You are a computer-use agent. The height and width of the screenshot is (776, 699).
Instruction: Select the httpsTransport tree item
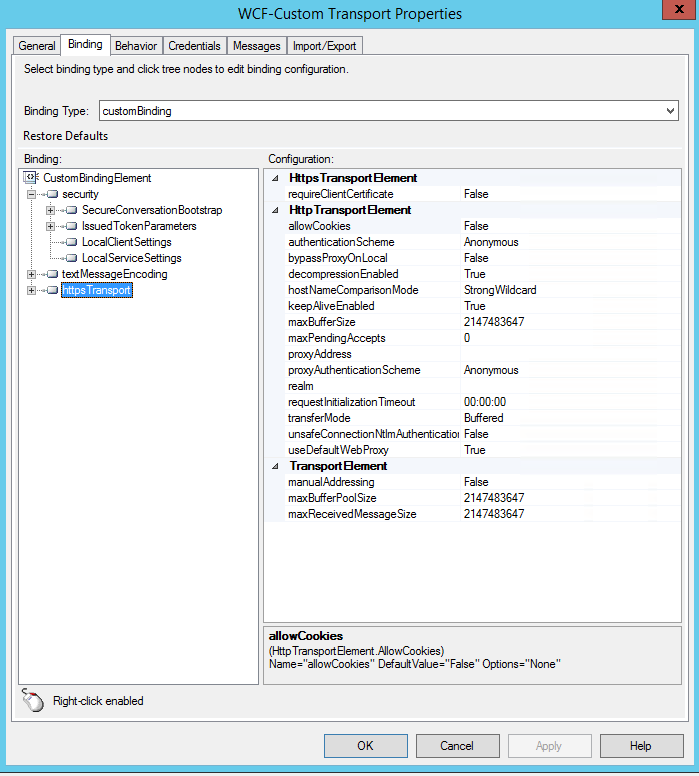(97, 290)
